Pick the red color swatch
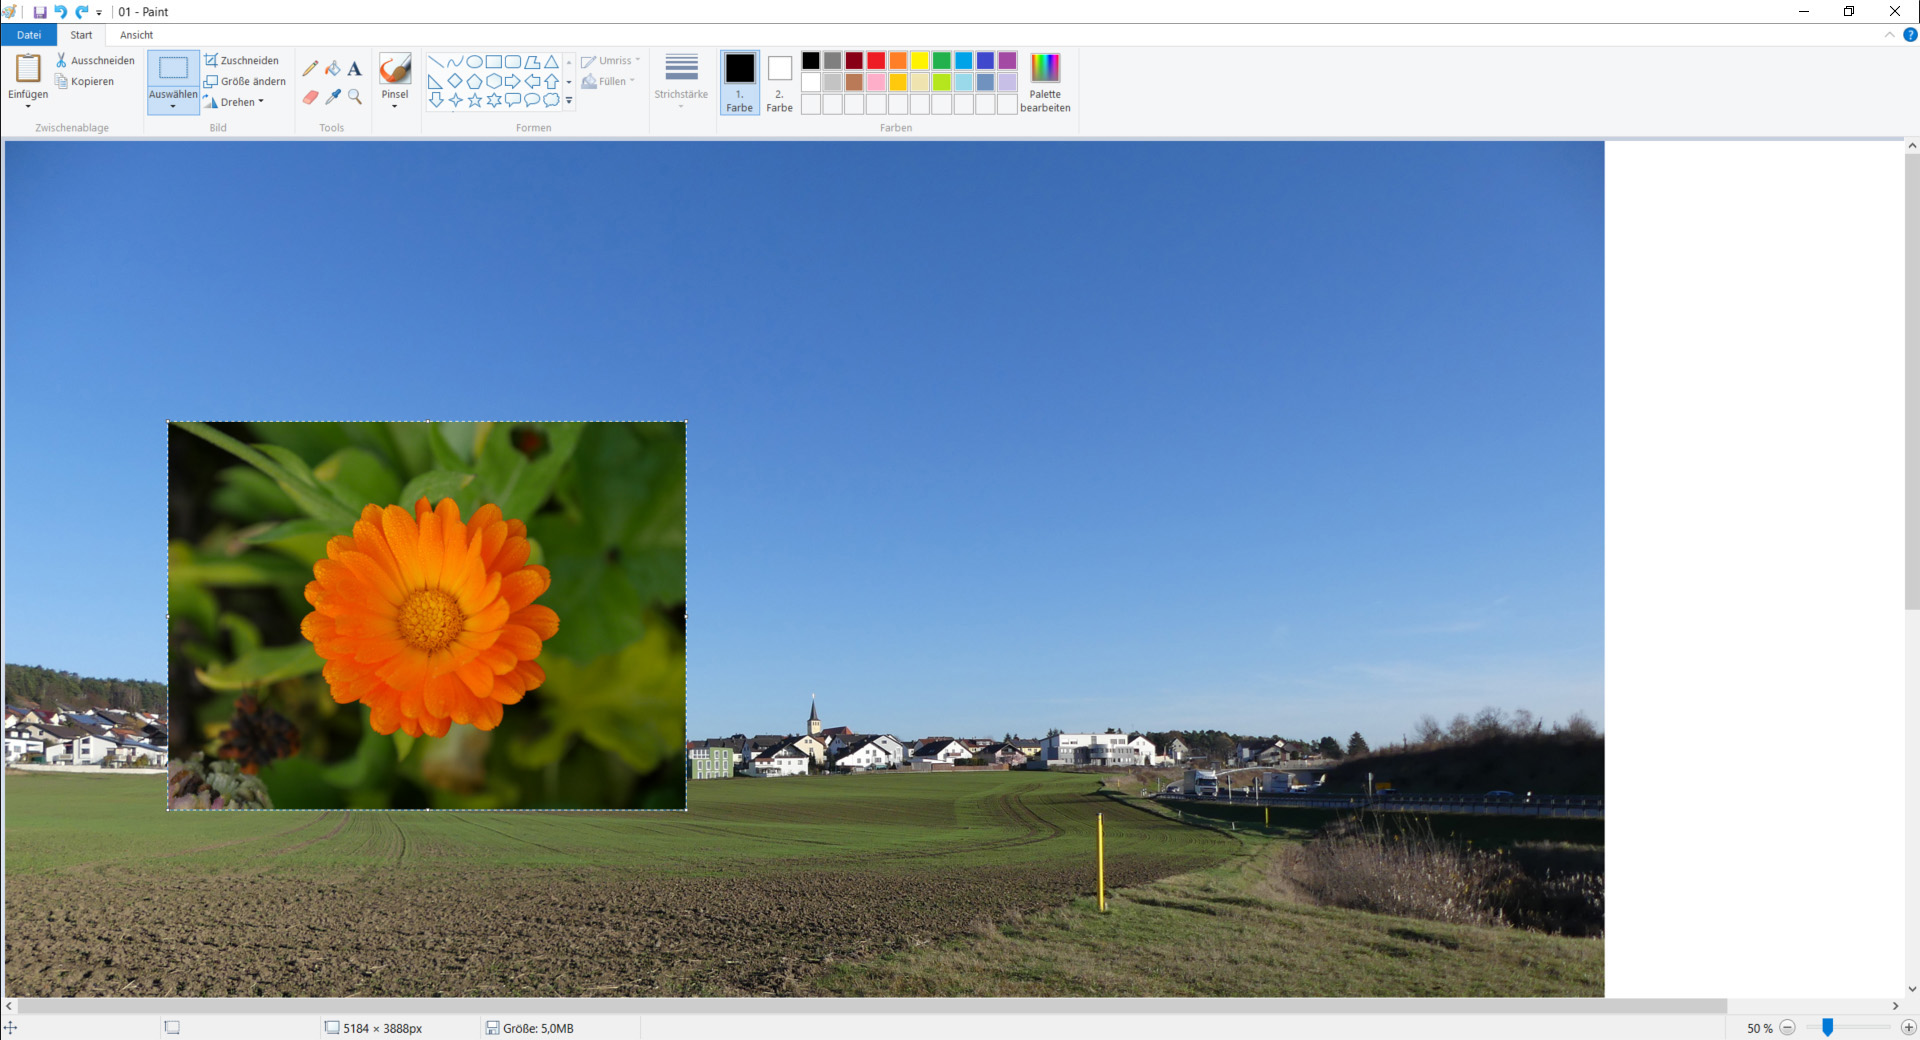 [876, 61]
